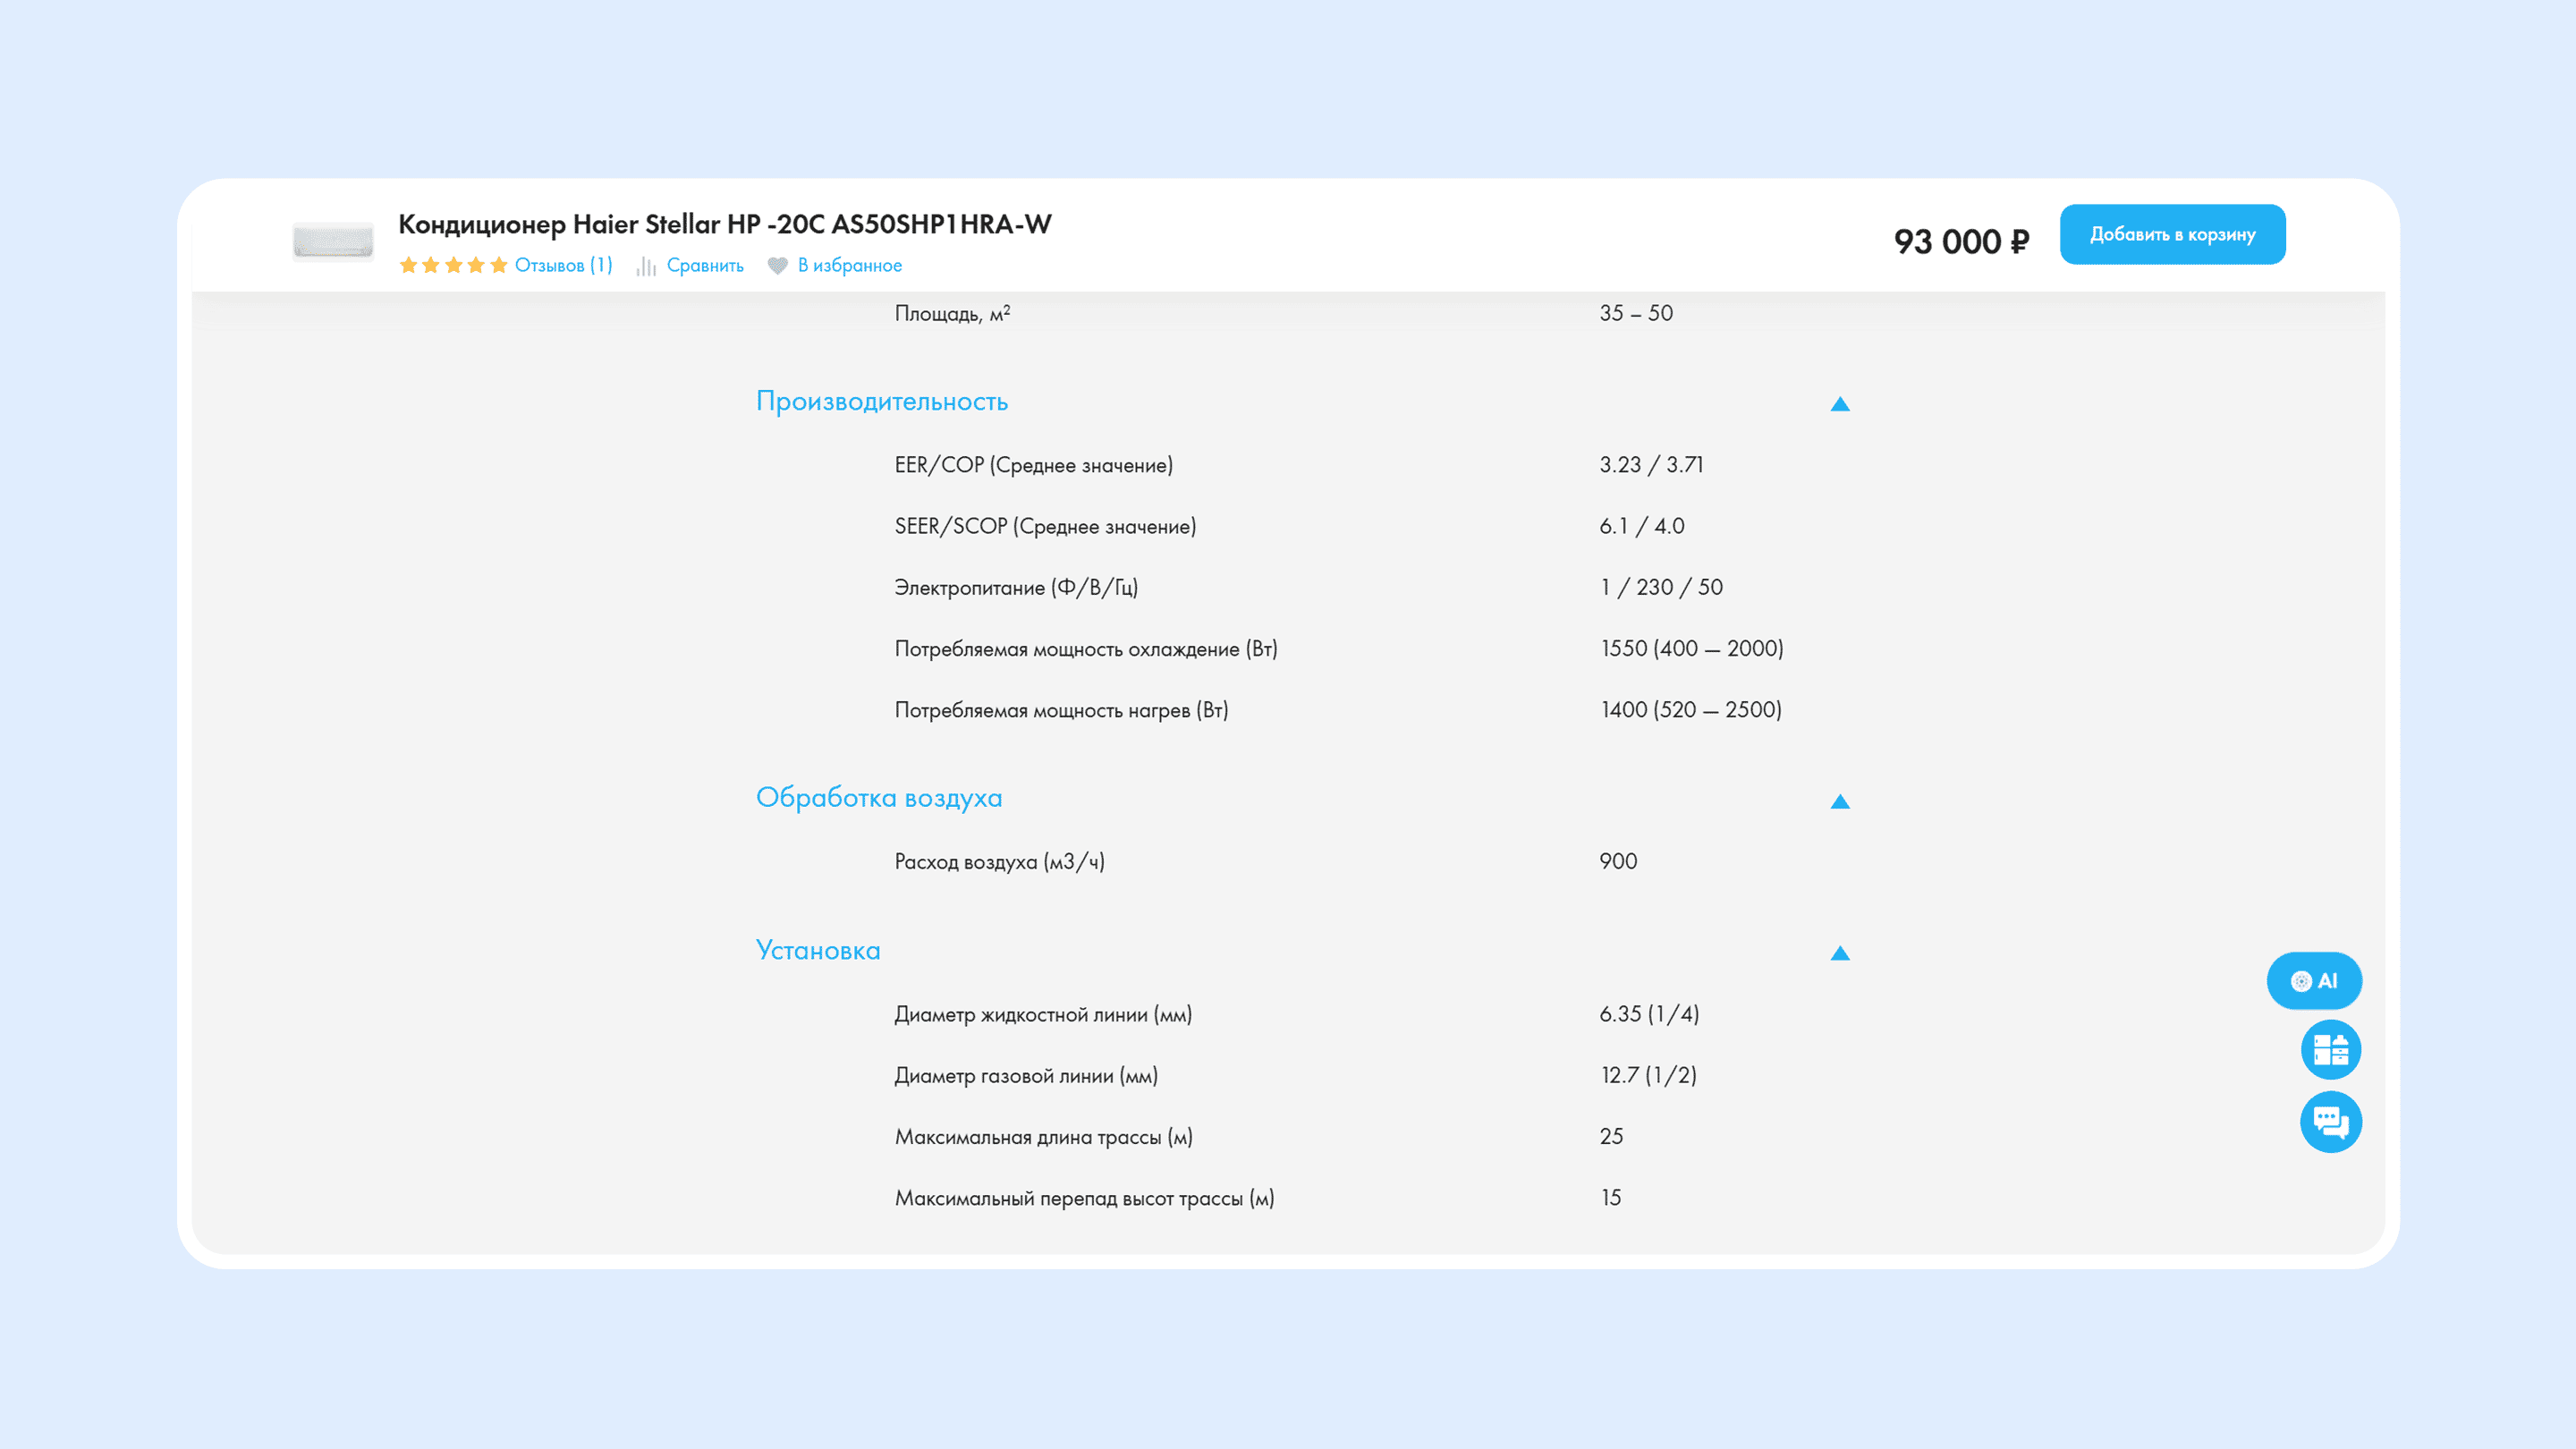Collapse Обработка воздуха section via its triangle
The width and height of the screenshot is (2576, 1449).
tap(1839, 802)
